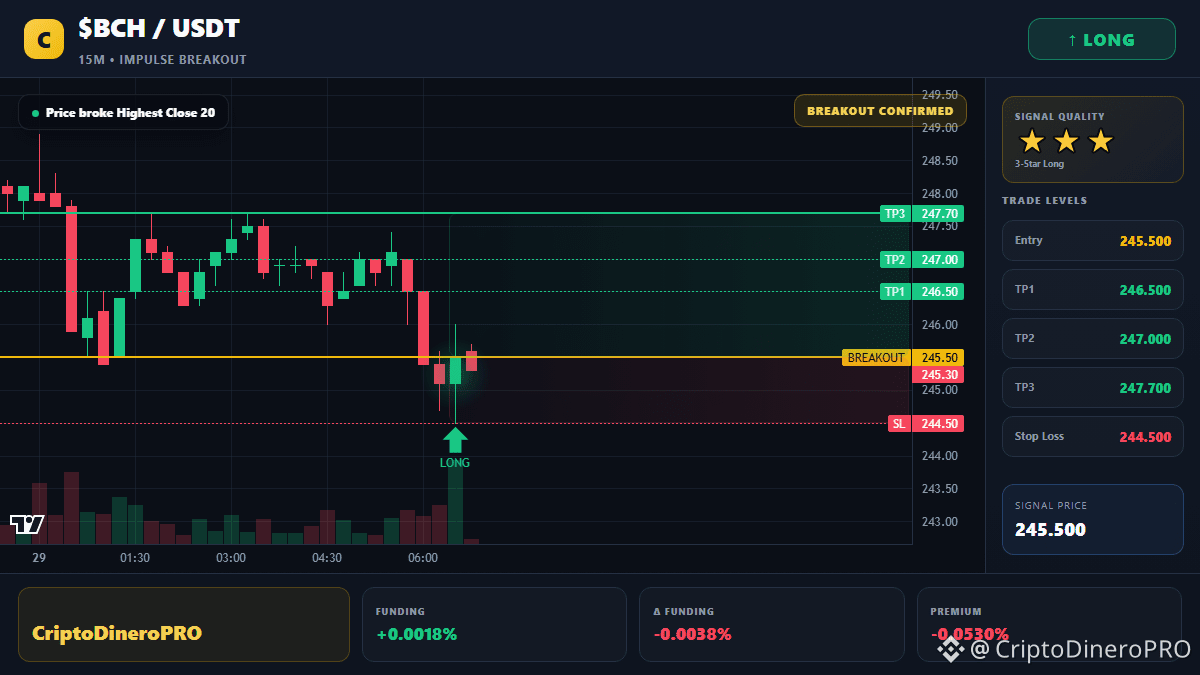Click the TRADE LEVELS section heading
Viewport: 1200px width, 675px height.
point(1044,201)
